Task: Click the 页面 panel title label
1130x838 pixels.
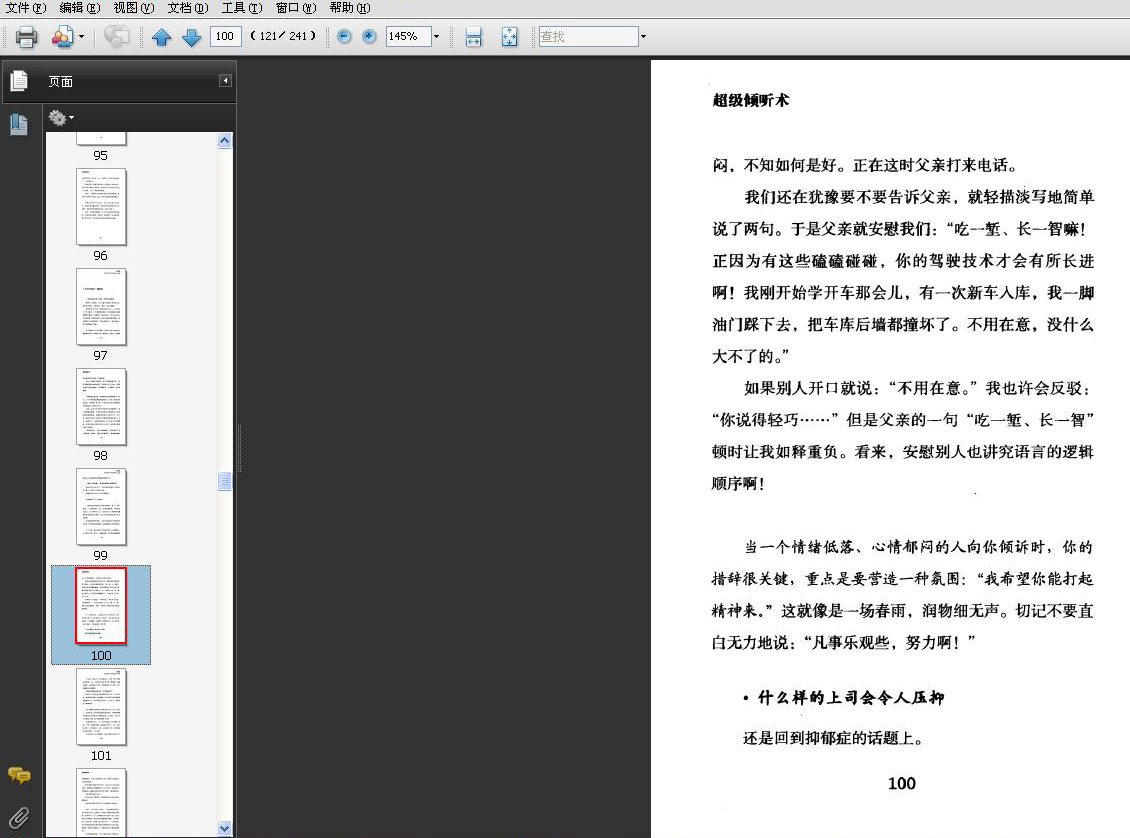Action: (x=61, y=81)
